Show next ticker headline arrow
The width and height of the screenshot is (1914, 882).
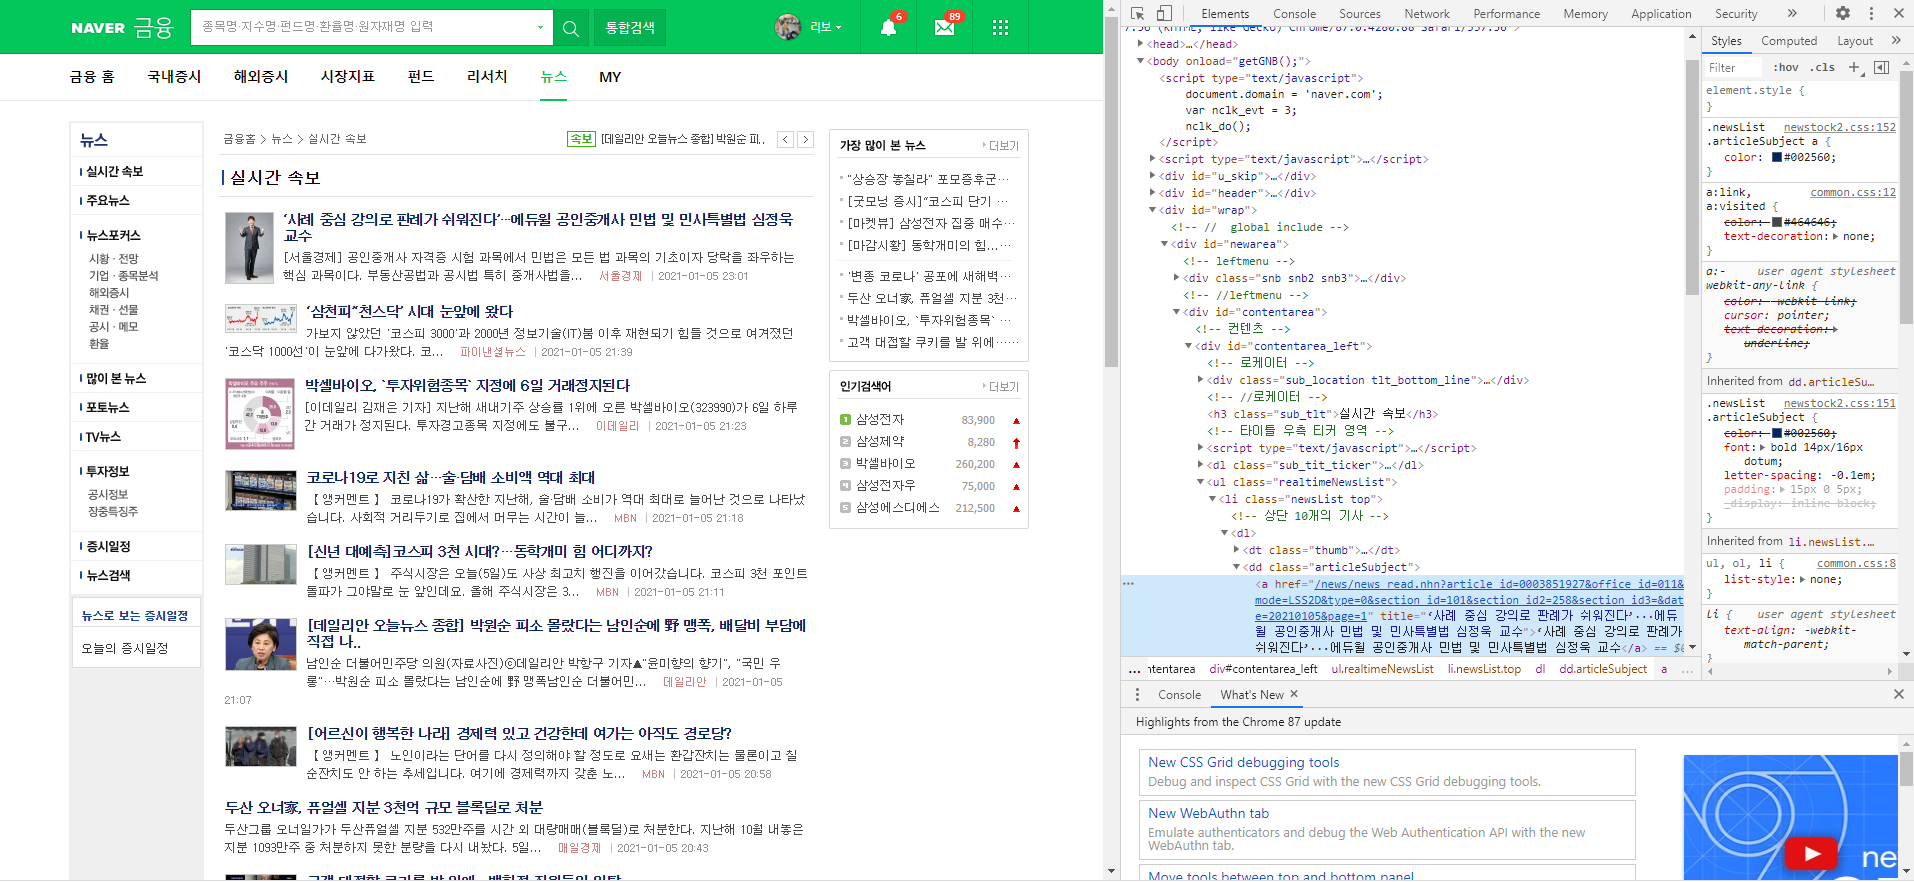(806, 139)
